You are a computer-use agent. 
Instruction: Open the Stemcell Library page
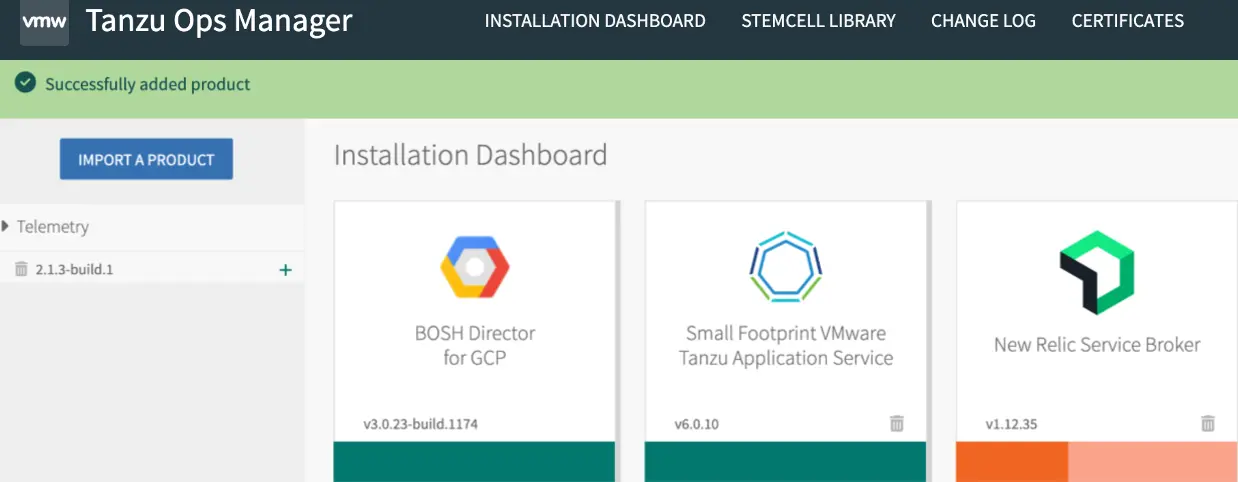point(818,21)
